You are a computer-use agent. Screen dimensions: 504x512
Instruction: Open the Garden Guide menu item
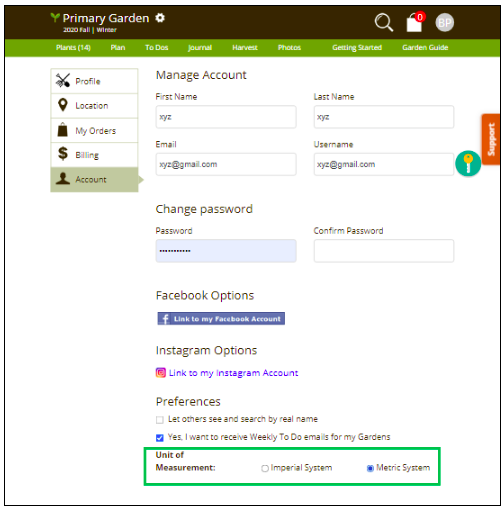[x=425, y=48]
